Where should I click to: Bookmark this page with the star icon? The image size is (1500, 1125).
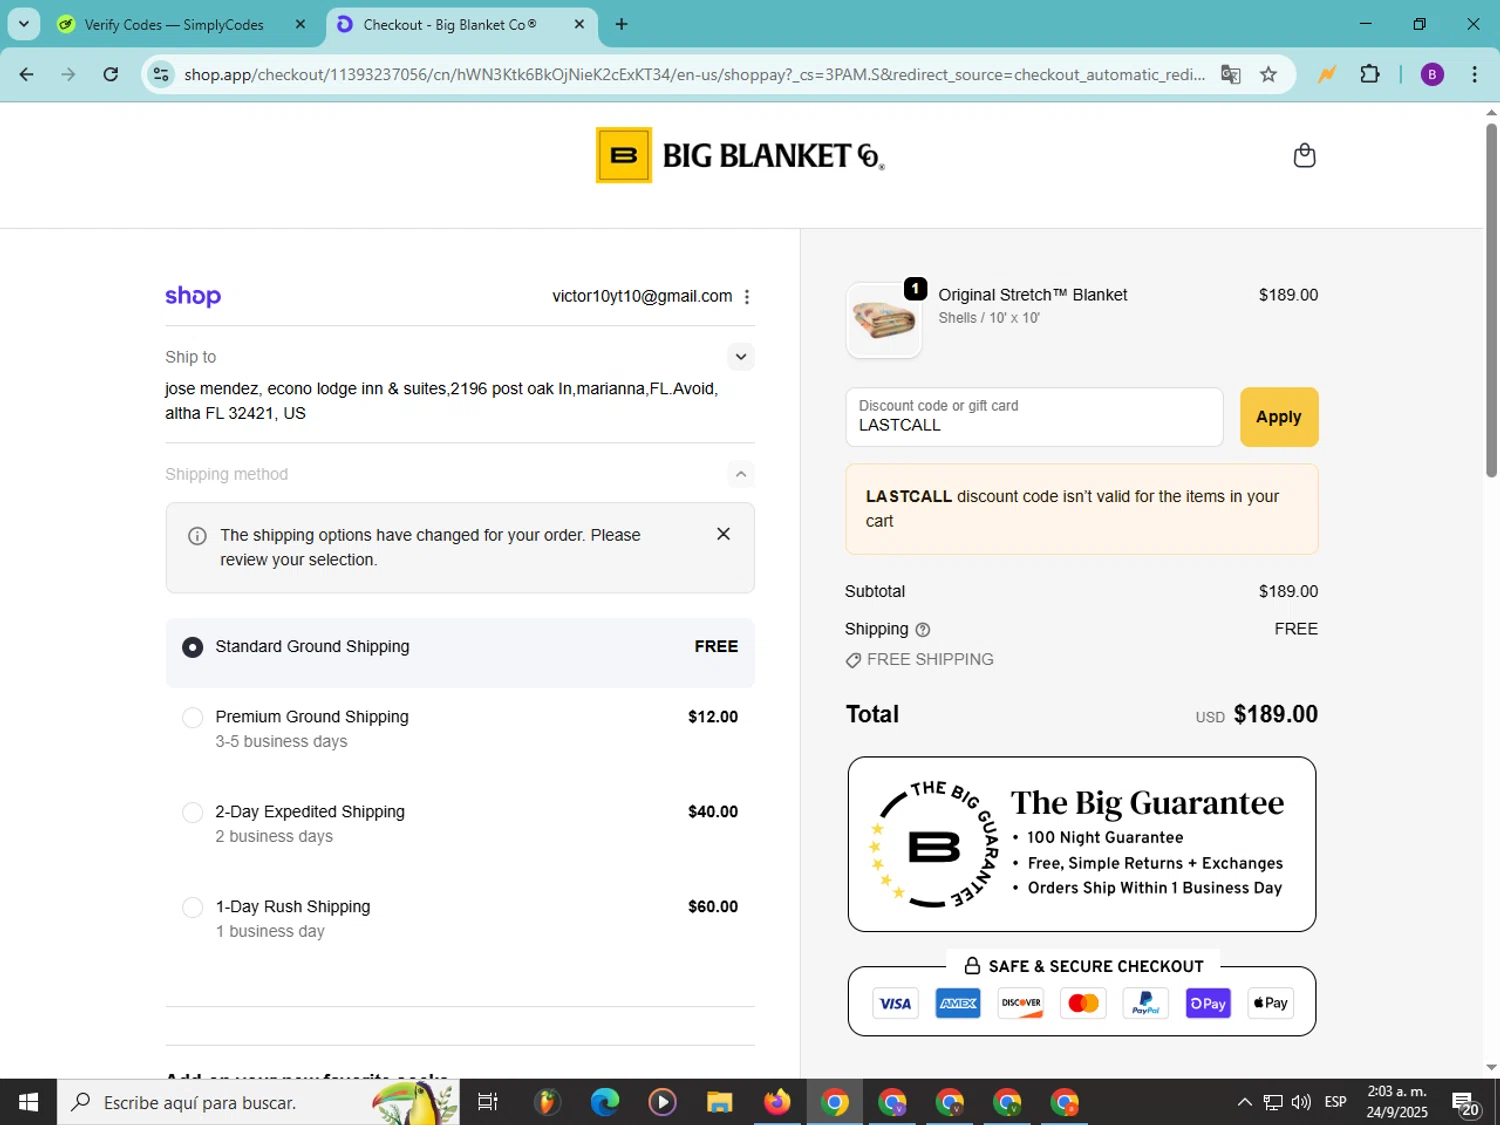coord(1268,74)
